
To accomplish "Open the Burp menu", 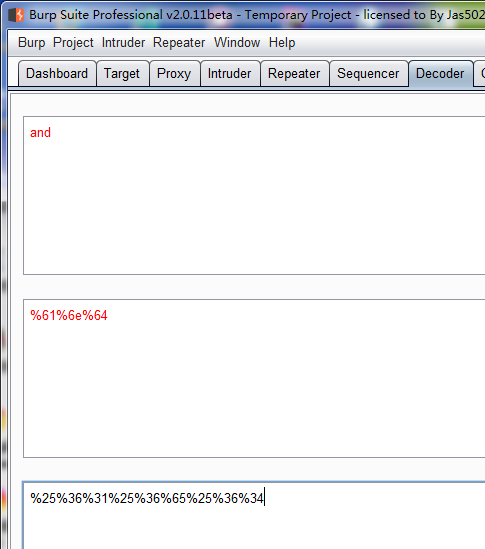I will click(32, 43).
